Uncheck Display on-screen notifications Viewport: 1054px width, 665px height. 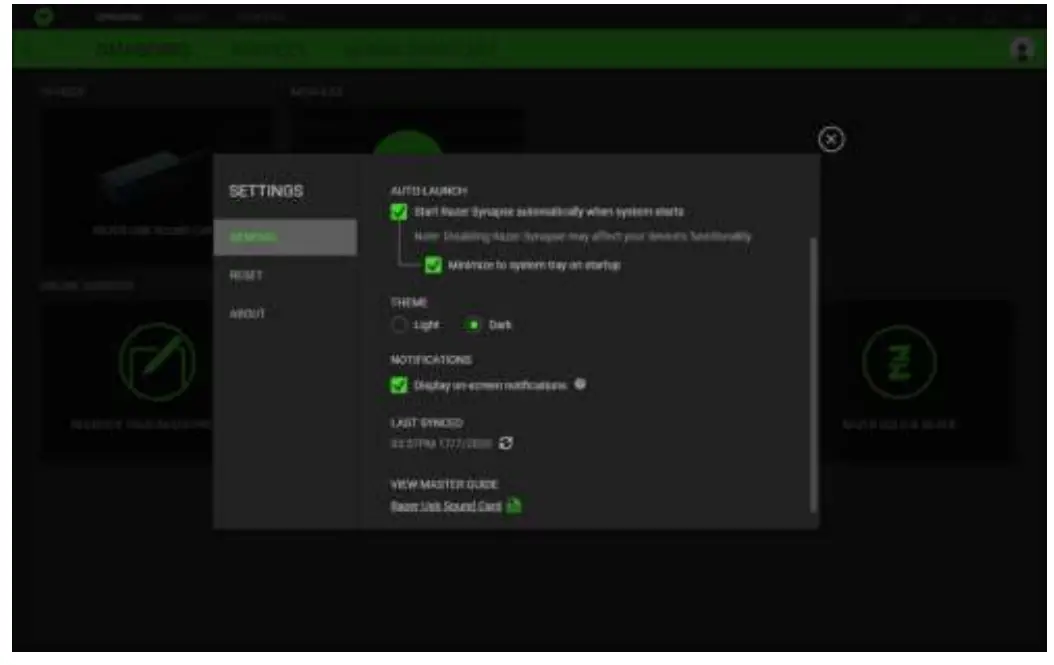pos(398,383)
